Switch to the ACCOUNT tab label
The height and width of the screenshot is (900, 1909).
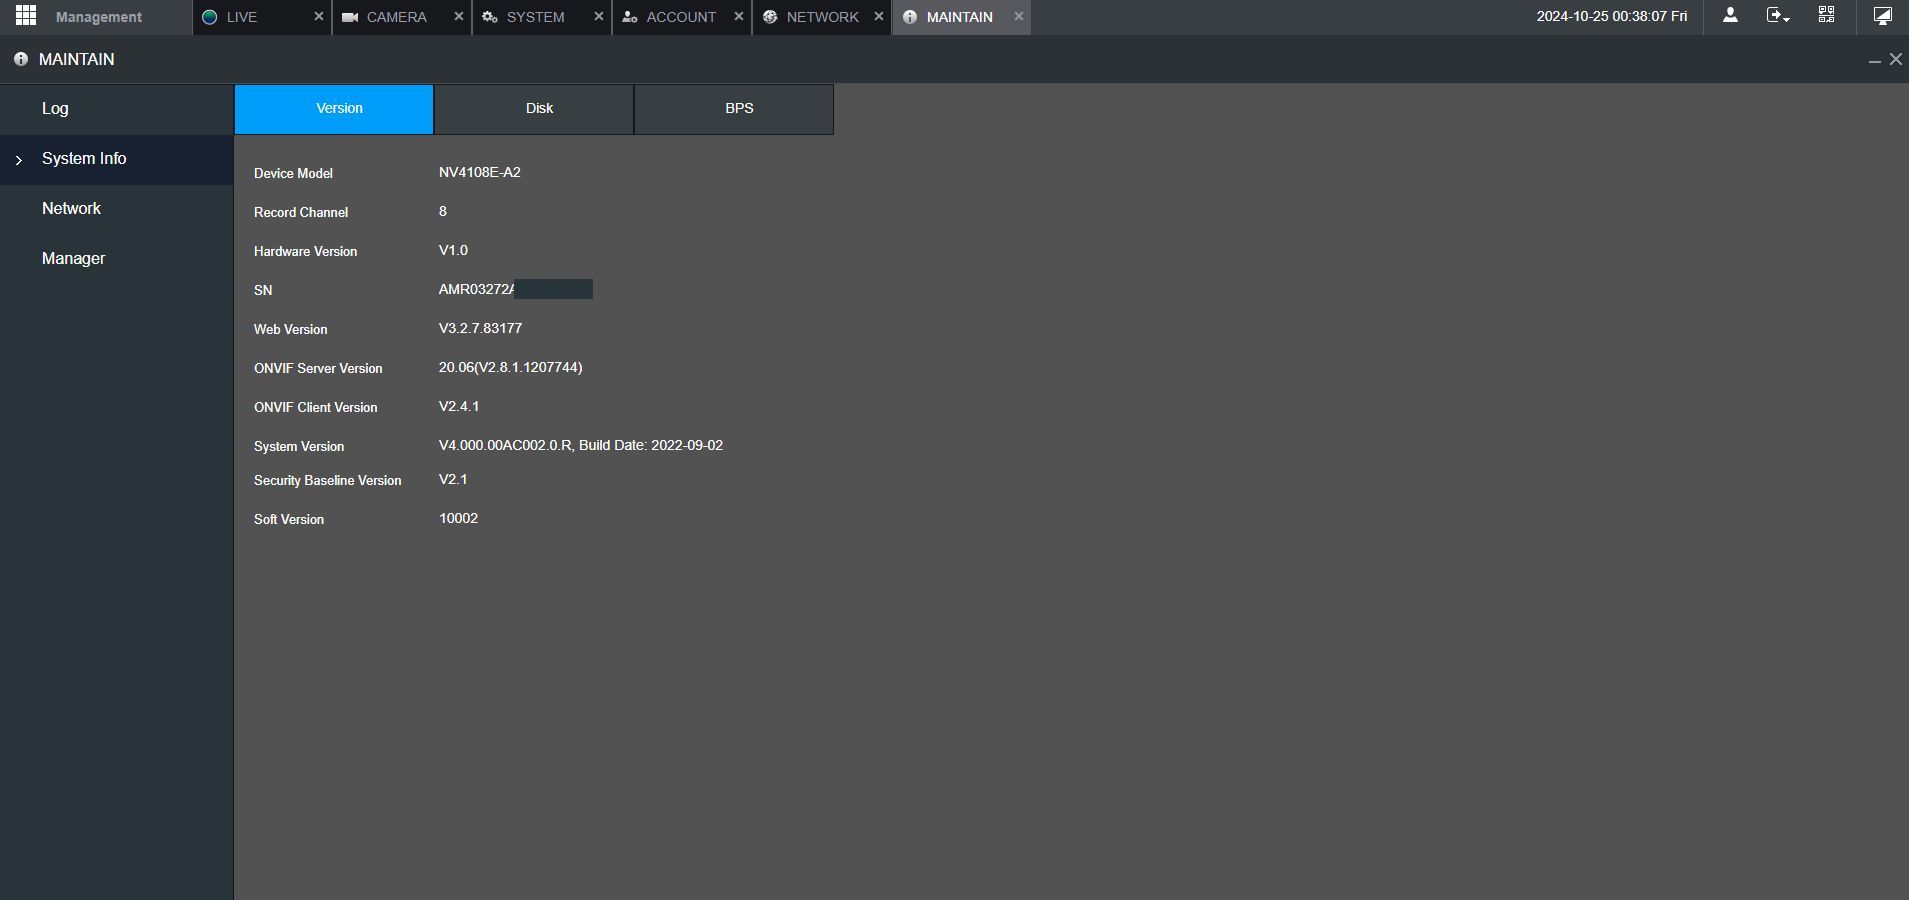[x=681, y=17]
